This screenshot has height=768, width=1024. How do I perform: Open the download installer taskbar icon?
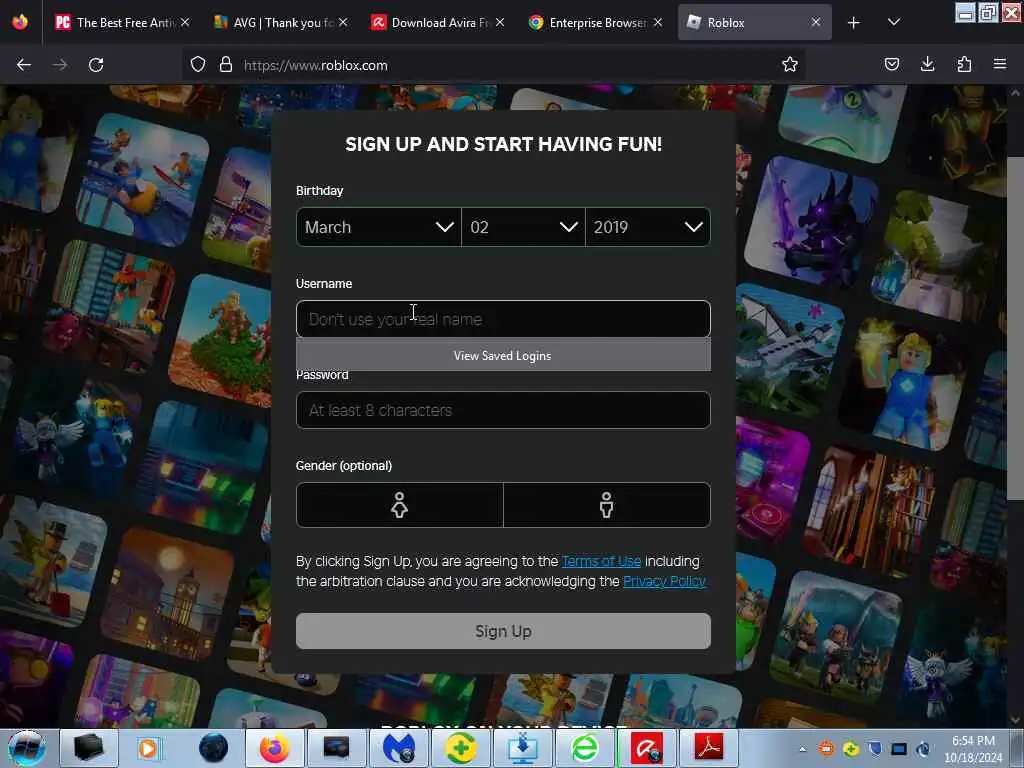coord(522,748)
